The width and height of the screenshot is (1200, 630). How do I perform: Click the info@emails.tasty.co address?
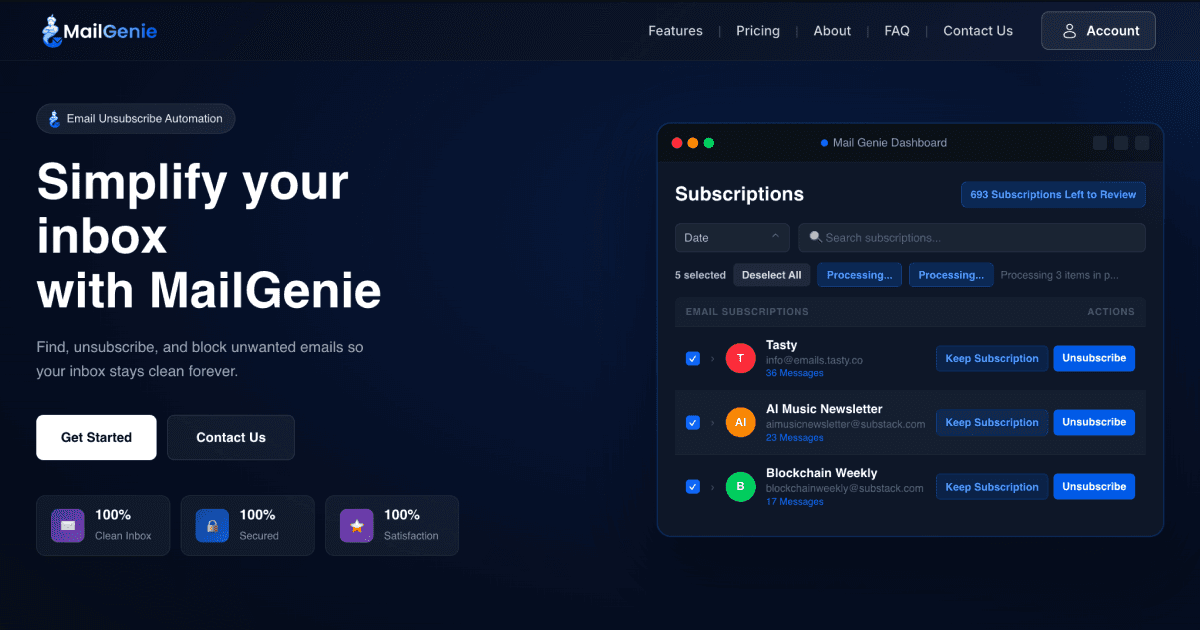(814, 360)
